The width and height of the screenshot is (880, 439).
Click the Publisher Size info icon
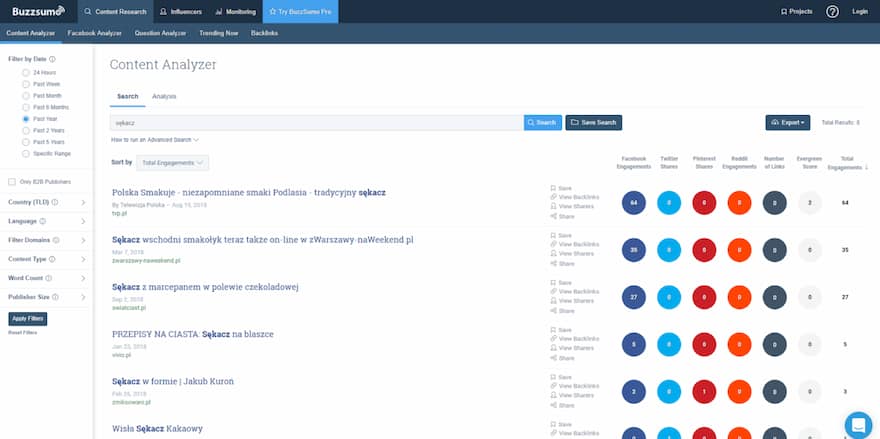tap(56, 297)
